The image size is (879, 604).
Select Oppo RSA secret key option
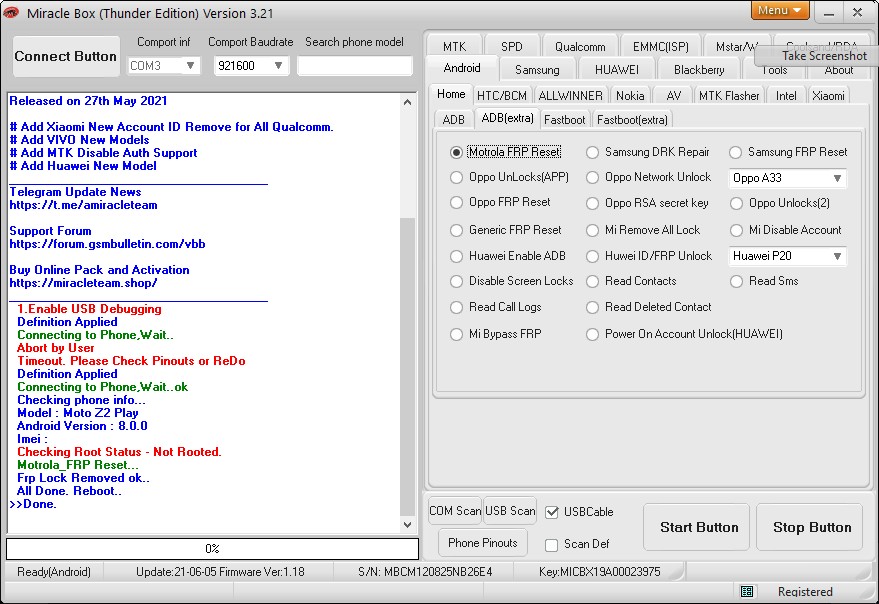tap(593, 203)
